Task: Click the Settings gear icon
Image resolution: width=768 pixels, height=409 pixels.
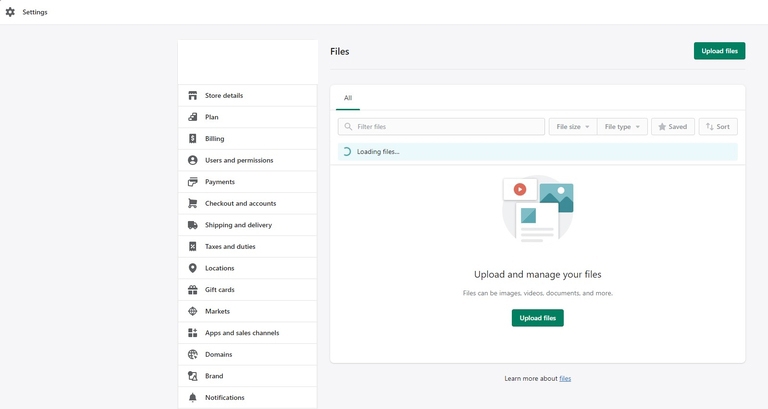Action: (10, 12)
